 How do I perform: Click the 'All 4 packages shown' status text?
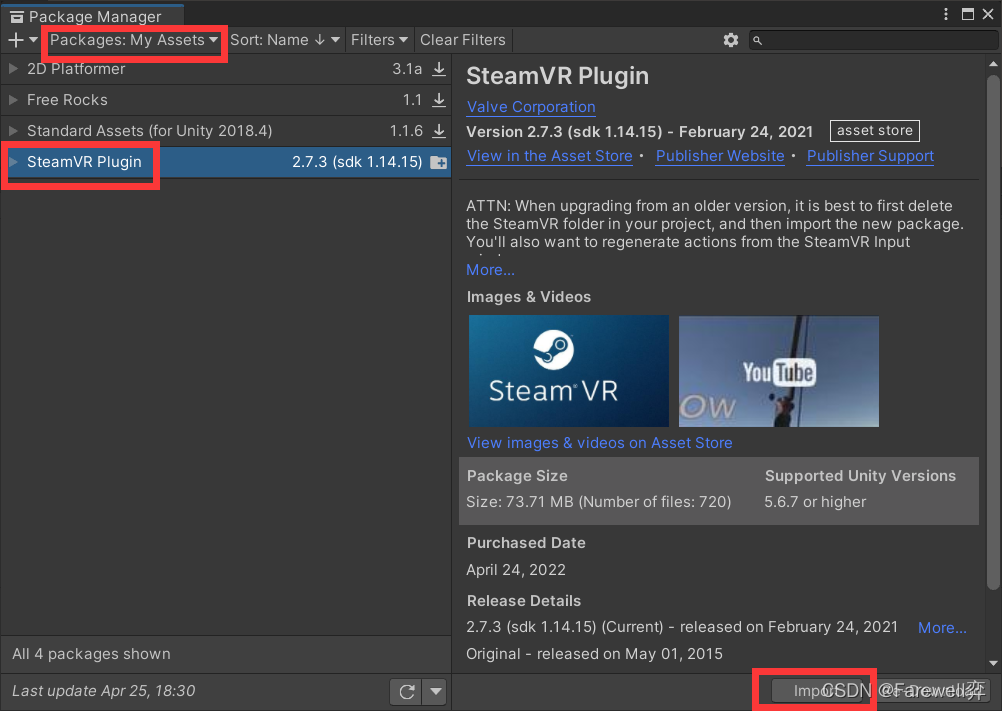pyautogui.click(x=91, y=654)
